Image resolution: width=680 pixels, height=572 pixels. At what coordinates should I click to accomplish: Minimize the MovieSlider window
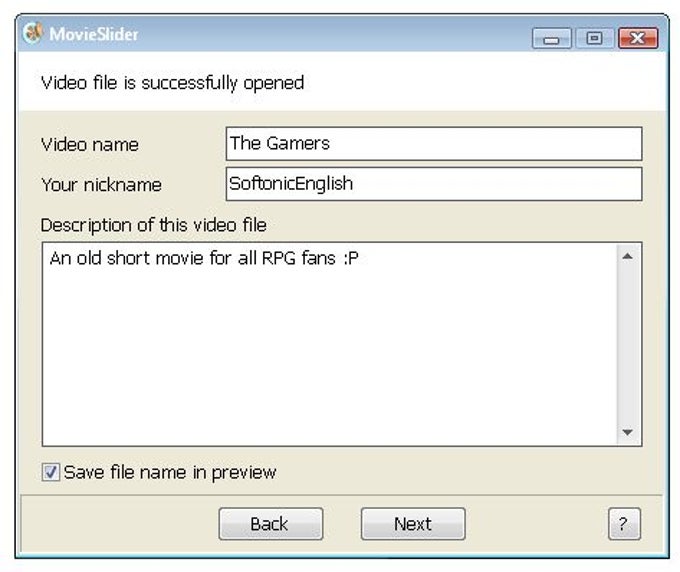[x=552, y=38]
